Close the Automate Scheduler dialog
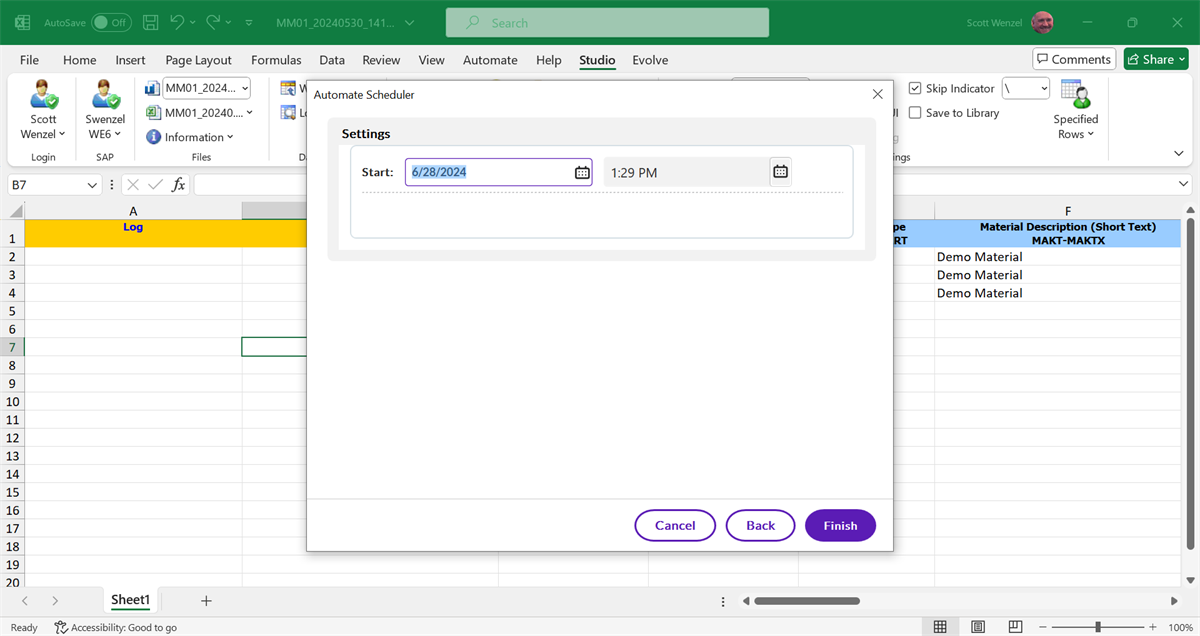This screenshot has height=636, width=1200. point(877,94)
